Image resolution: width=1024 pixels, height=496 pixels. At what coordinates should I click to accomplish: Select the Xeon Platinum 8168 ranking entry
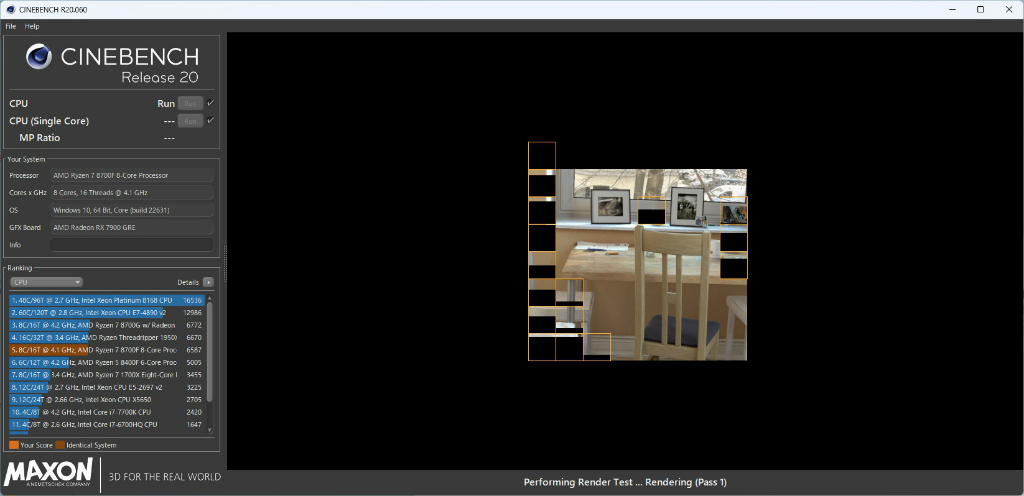[x=107, y=300]
